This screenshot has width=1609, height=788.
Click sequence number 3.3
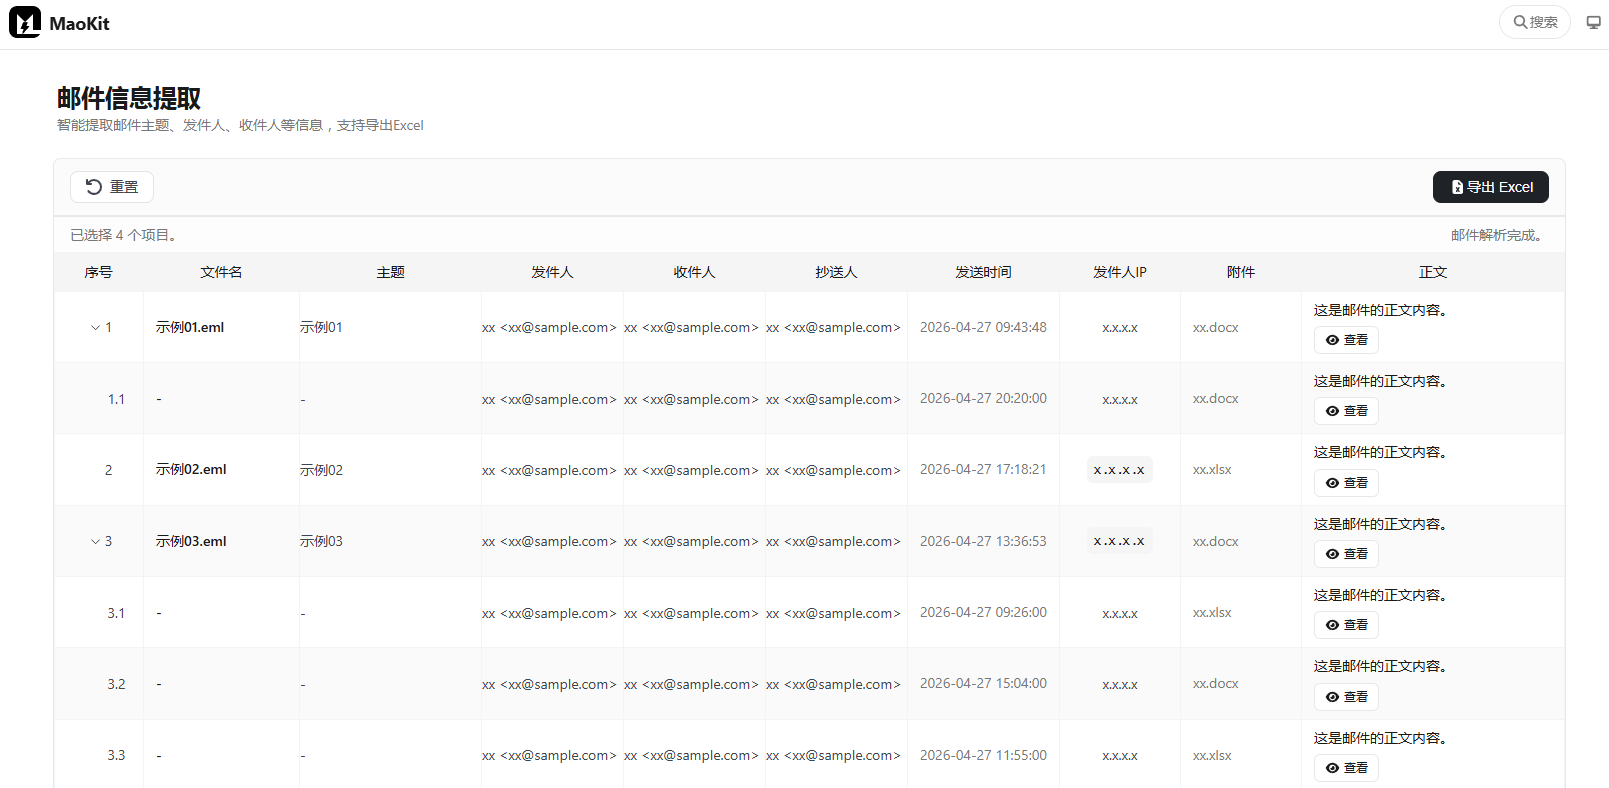coord(116,755)
